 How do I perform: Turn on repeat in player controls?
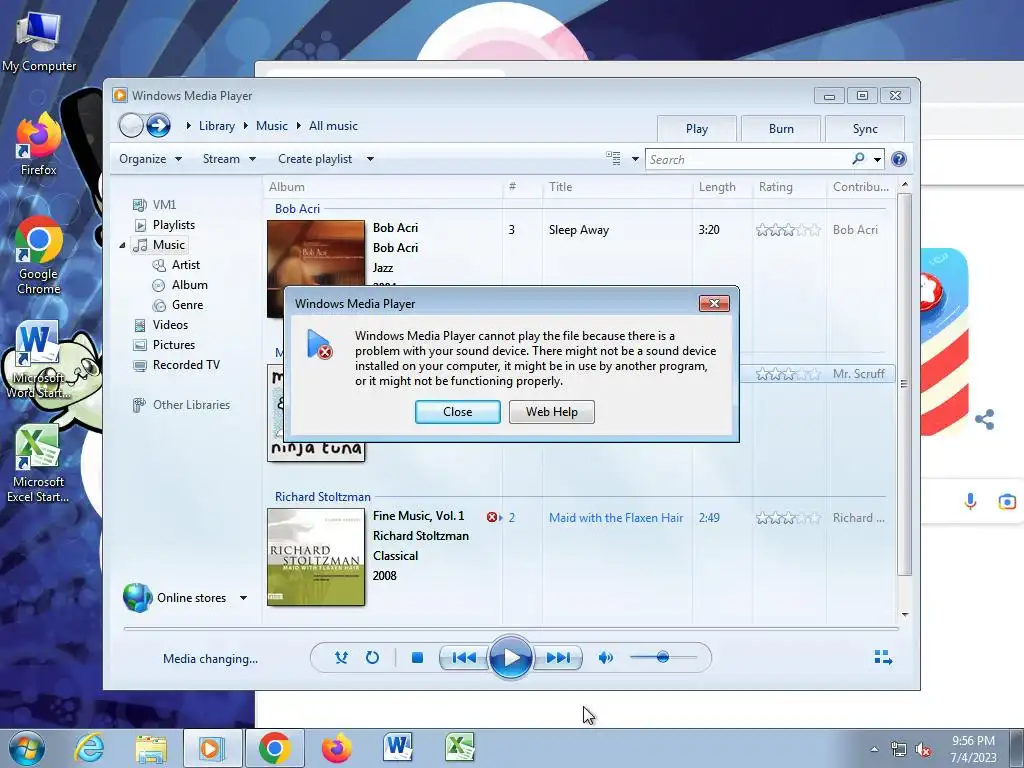pos(372,658)
